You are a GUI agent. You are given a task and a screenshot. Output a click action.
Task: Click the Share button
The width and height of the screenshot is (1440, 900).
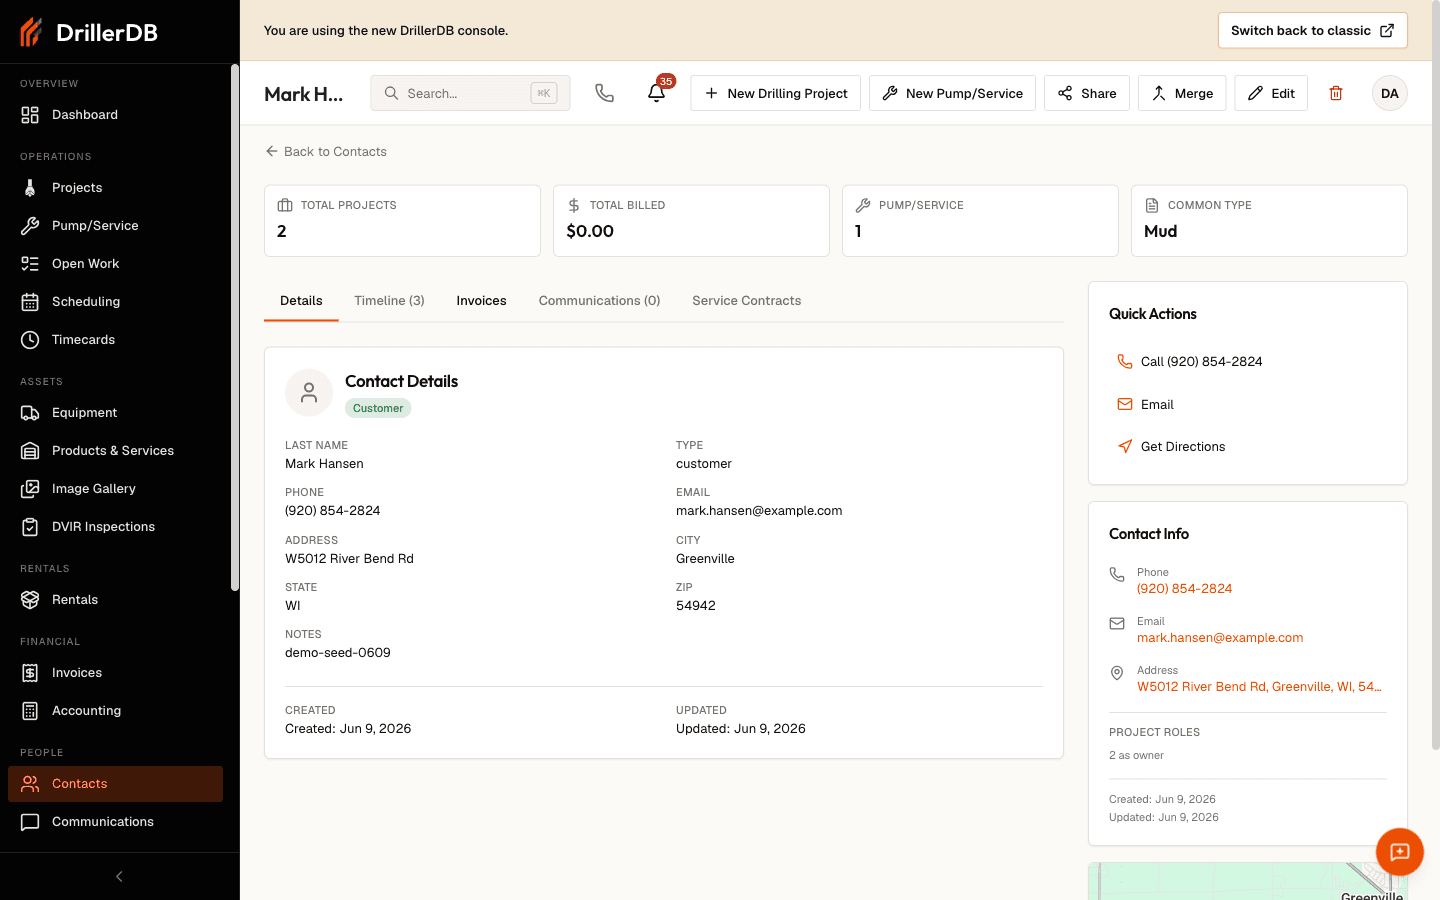[1087, 93]
